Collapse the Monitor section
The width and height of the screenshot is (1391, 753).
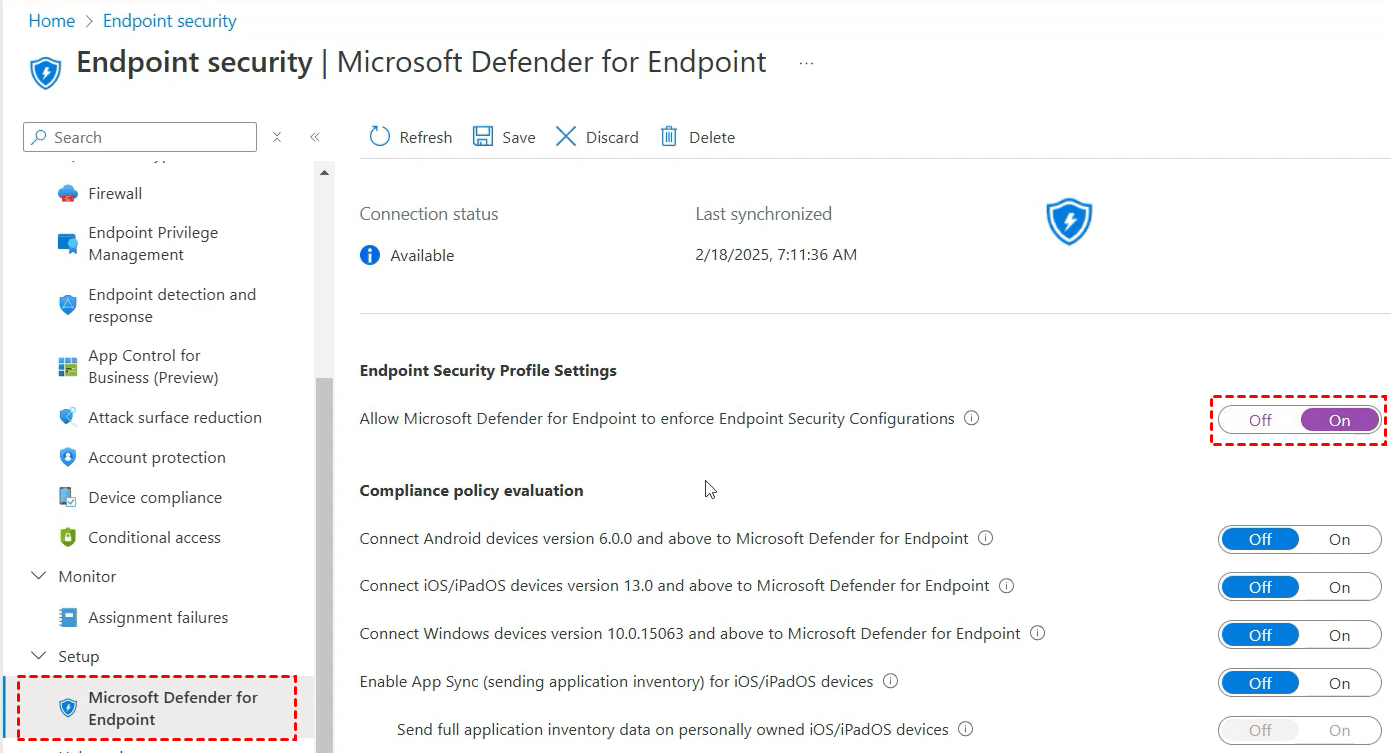click(39, 576)
